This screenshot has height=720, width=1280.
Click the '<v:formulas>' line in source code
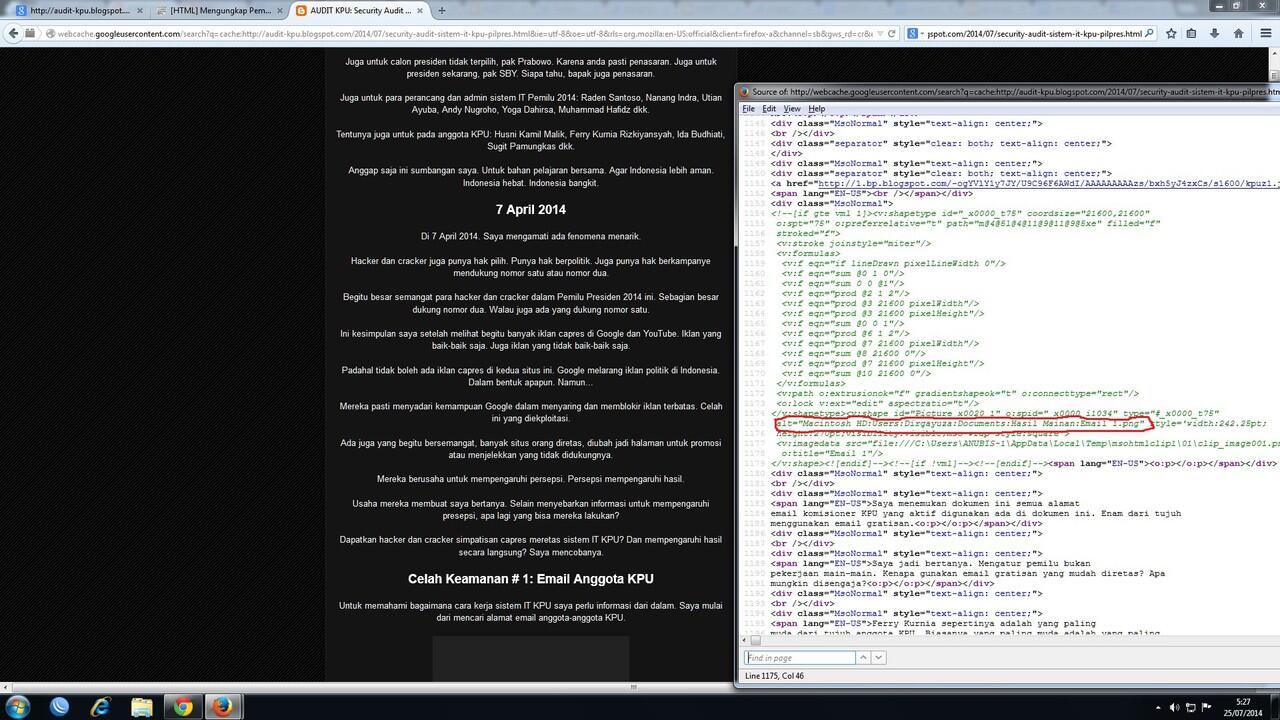[x=810, y=254]
